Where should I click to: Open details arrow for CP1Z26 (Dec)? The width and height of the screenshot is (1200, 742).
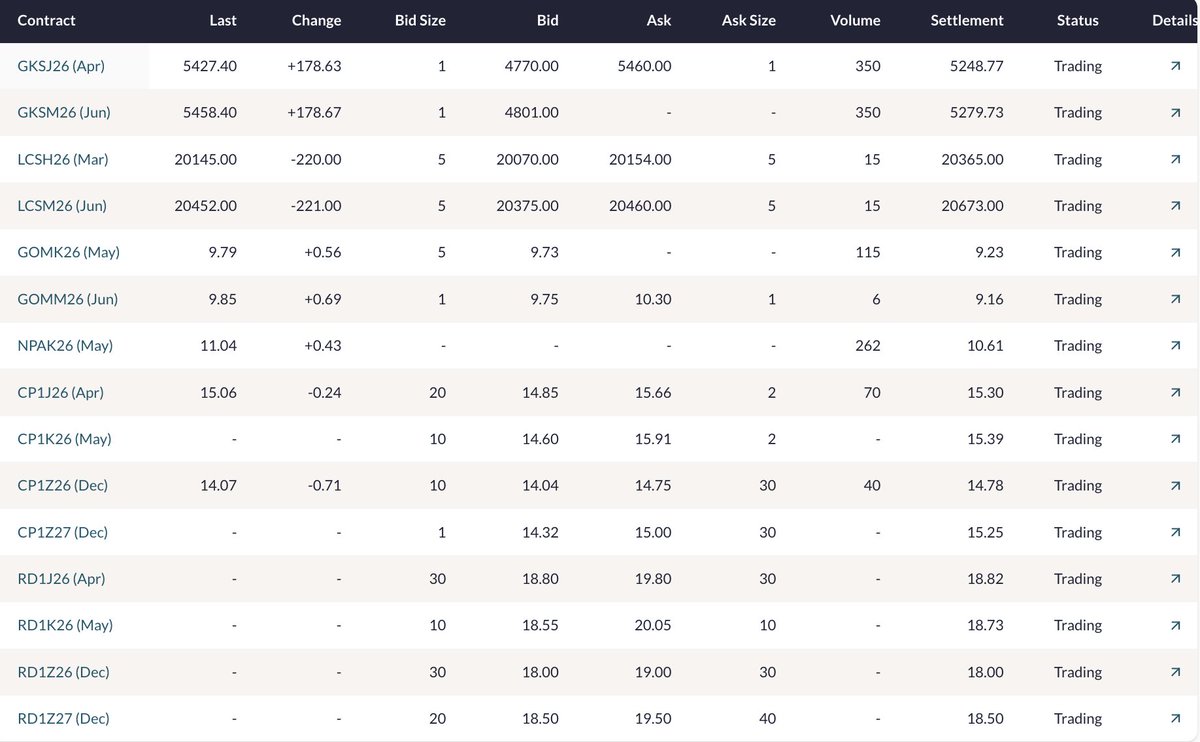pyautogui.click(x=1174, y=485)
